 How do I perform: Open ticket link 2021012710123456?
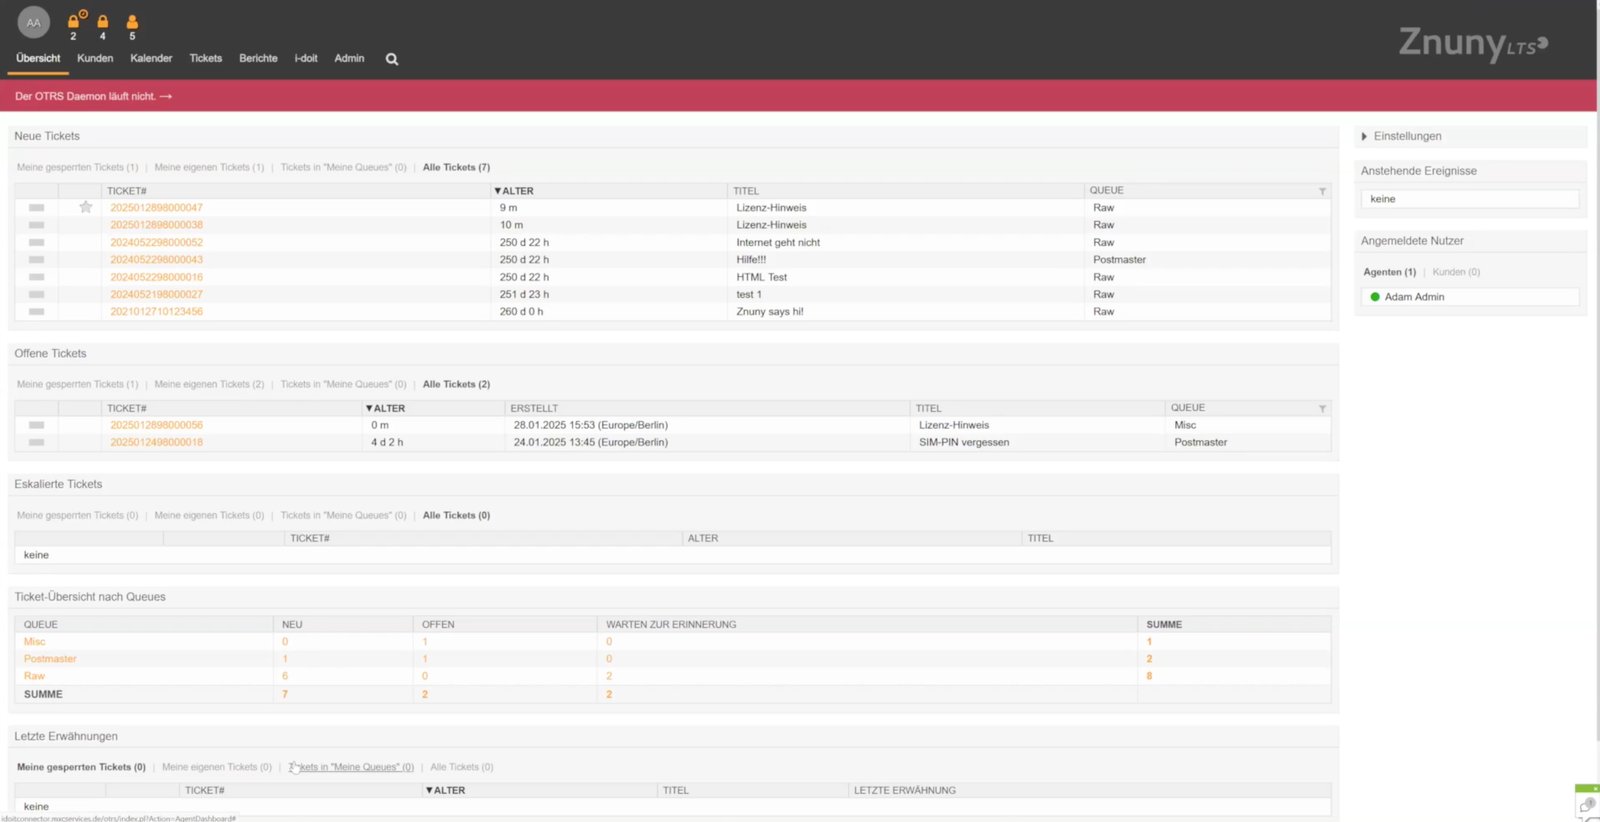coord(156,311)
